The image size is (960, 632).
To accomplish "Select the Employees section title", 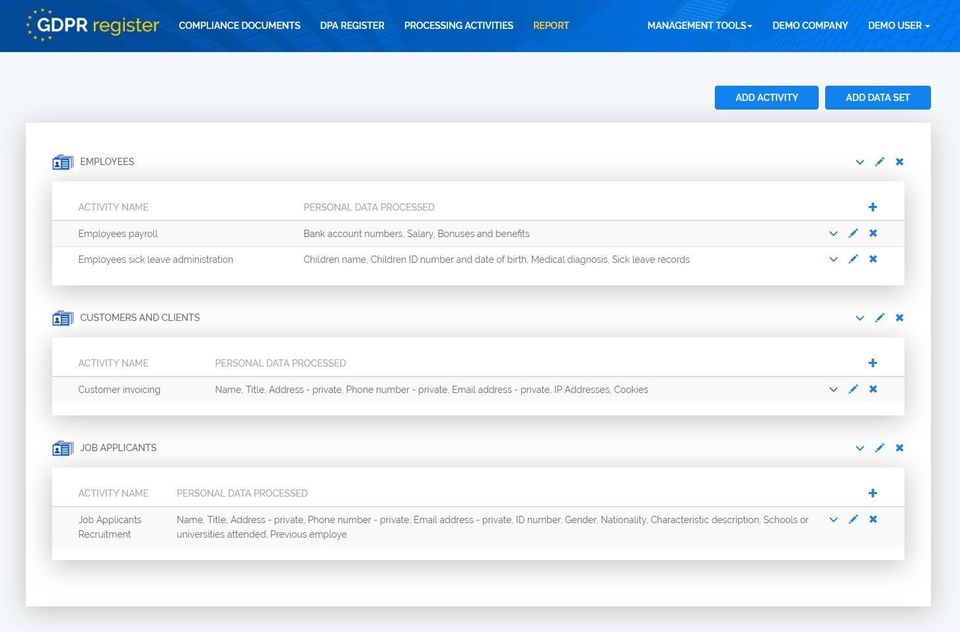I will click(107, 162).
